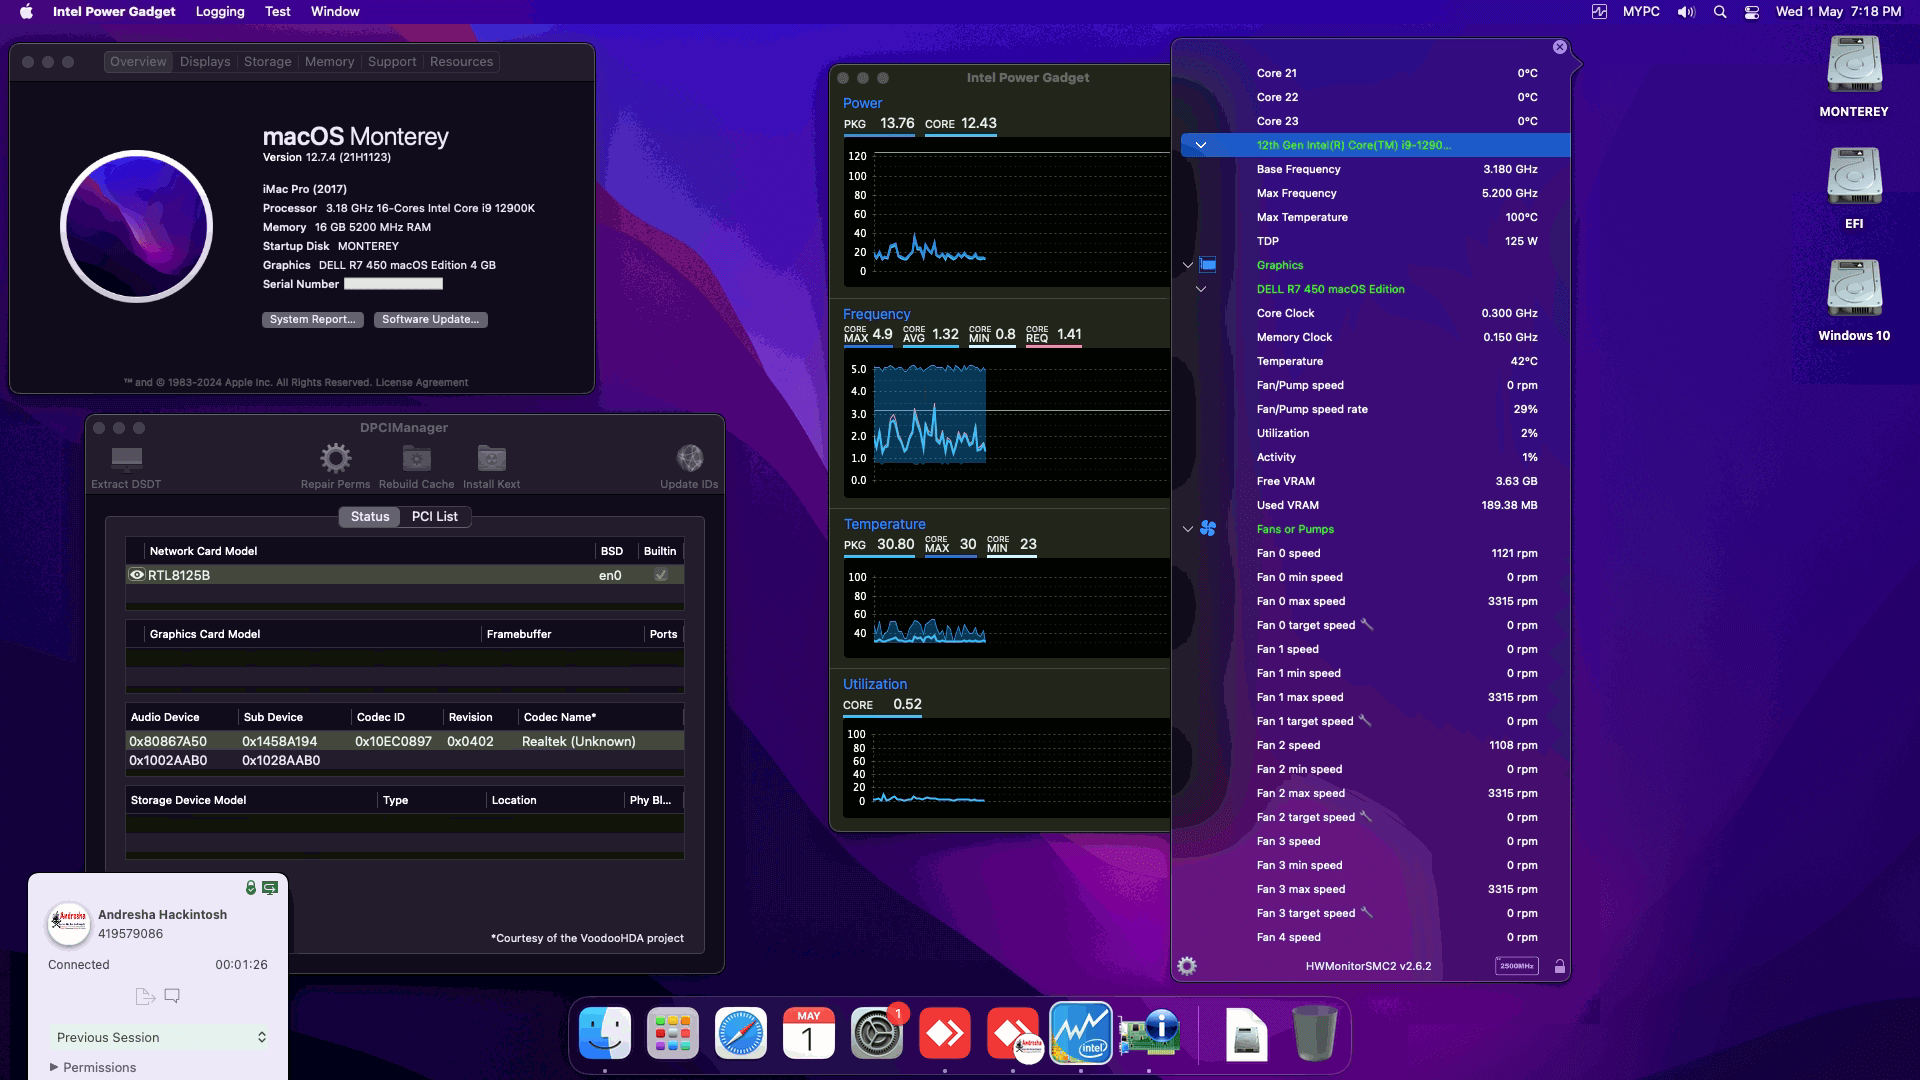Open the Previous Session dropdown in AnyDesk
1920x1080 pixels.
click(160, 1037)
